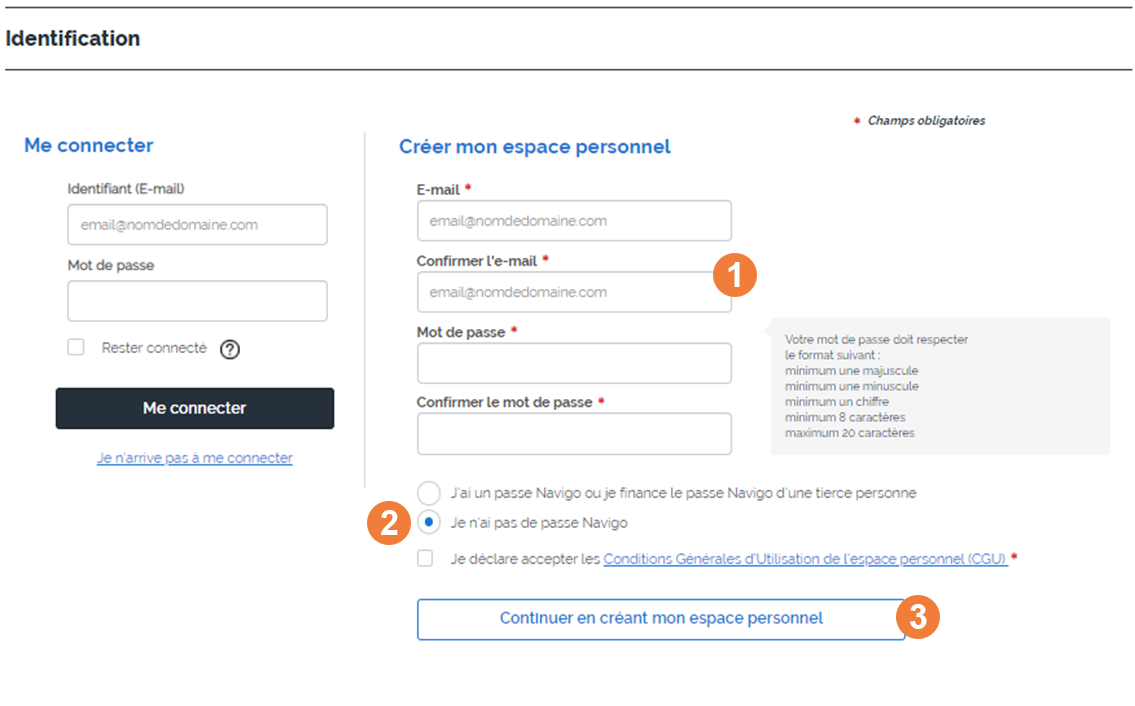Open the Conditions Générales d'Utilisation link

pyautogui.click(x=806, y=559)
